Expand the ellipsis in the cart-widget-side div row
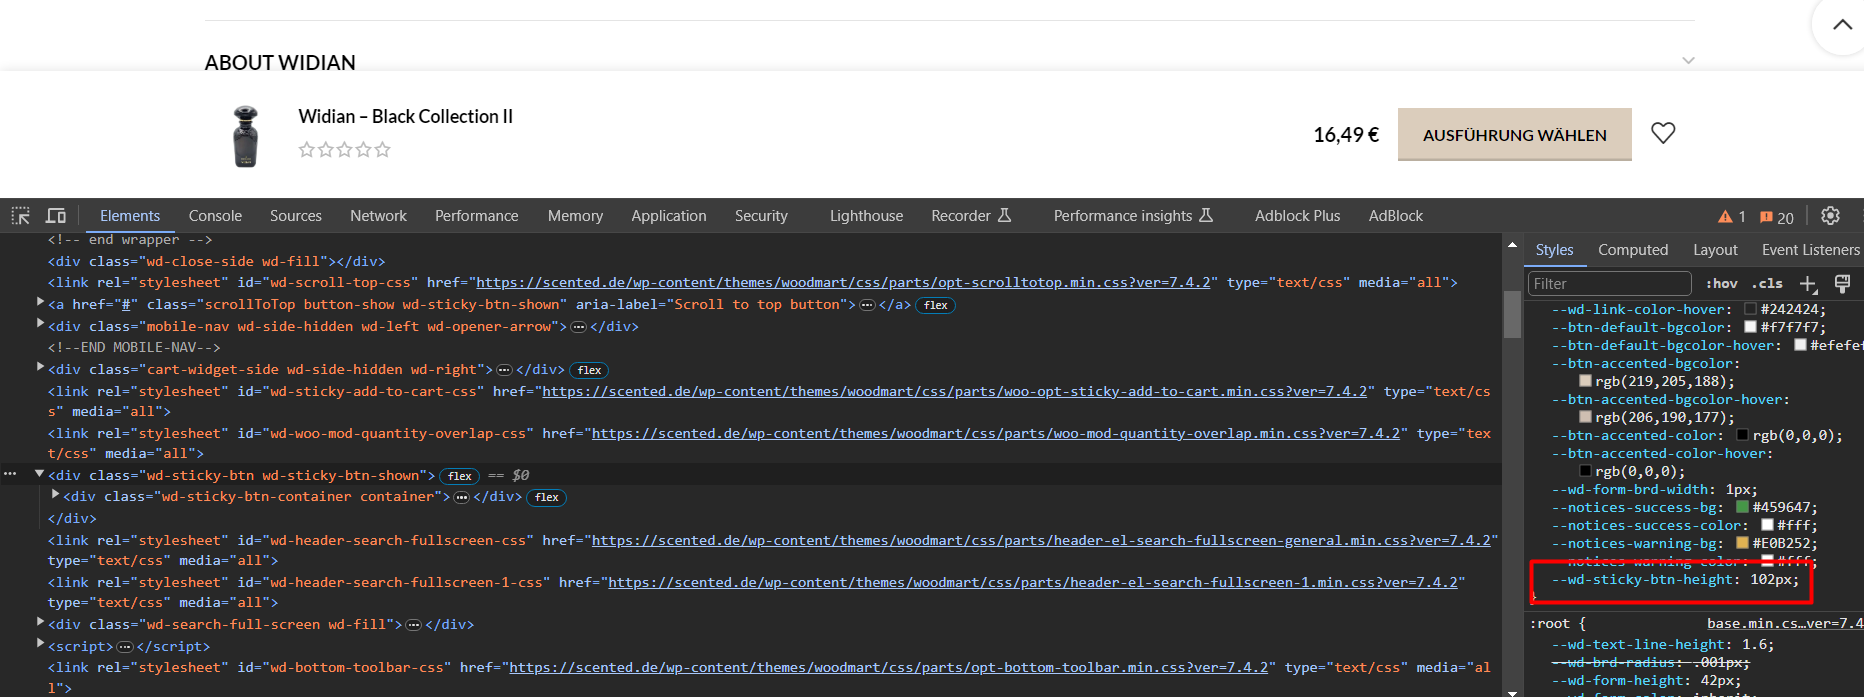The width and height of the screenshot is (1864, 697). coord(504,370)
